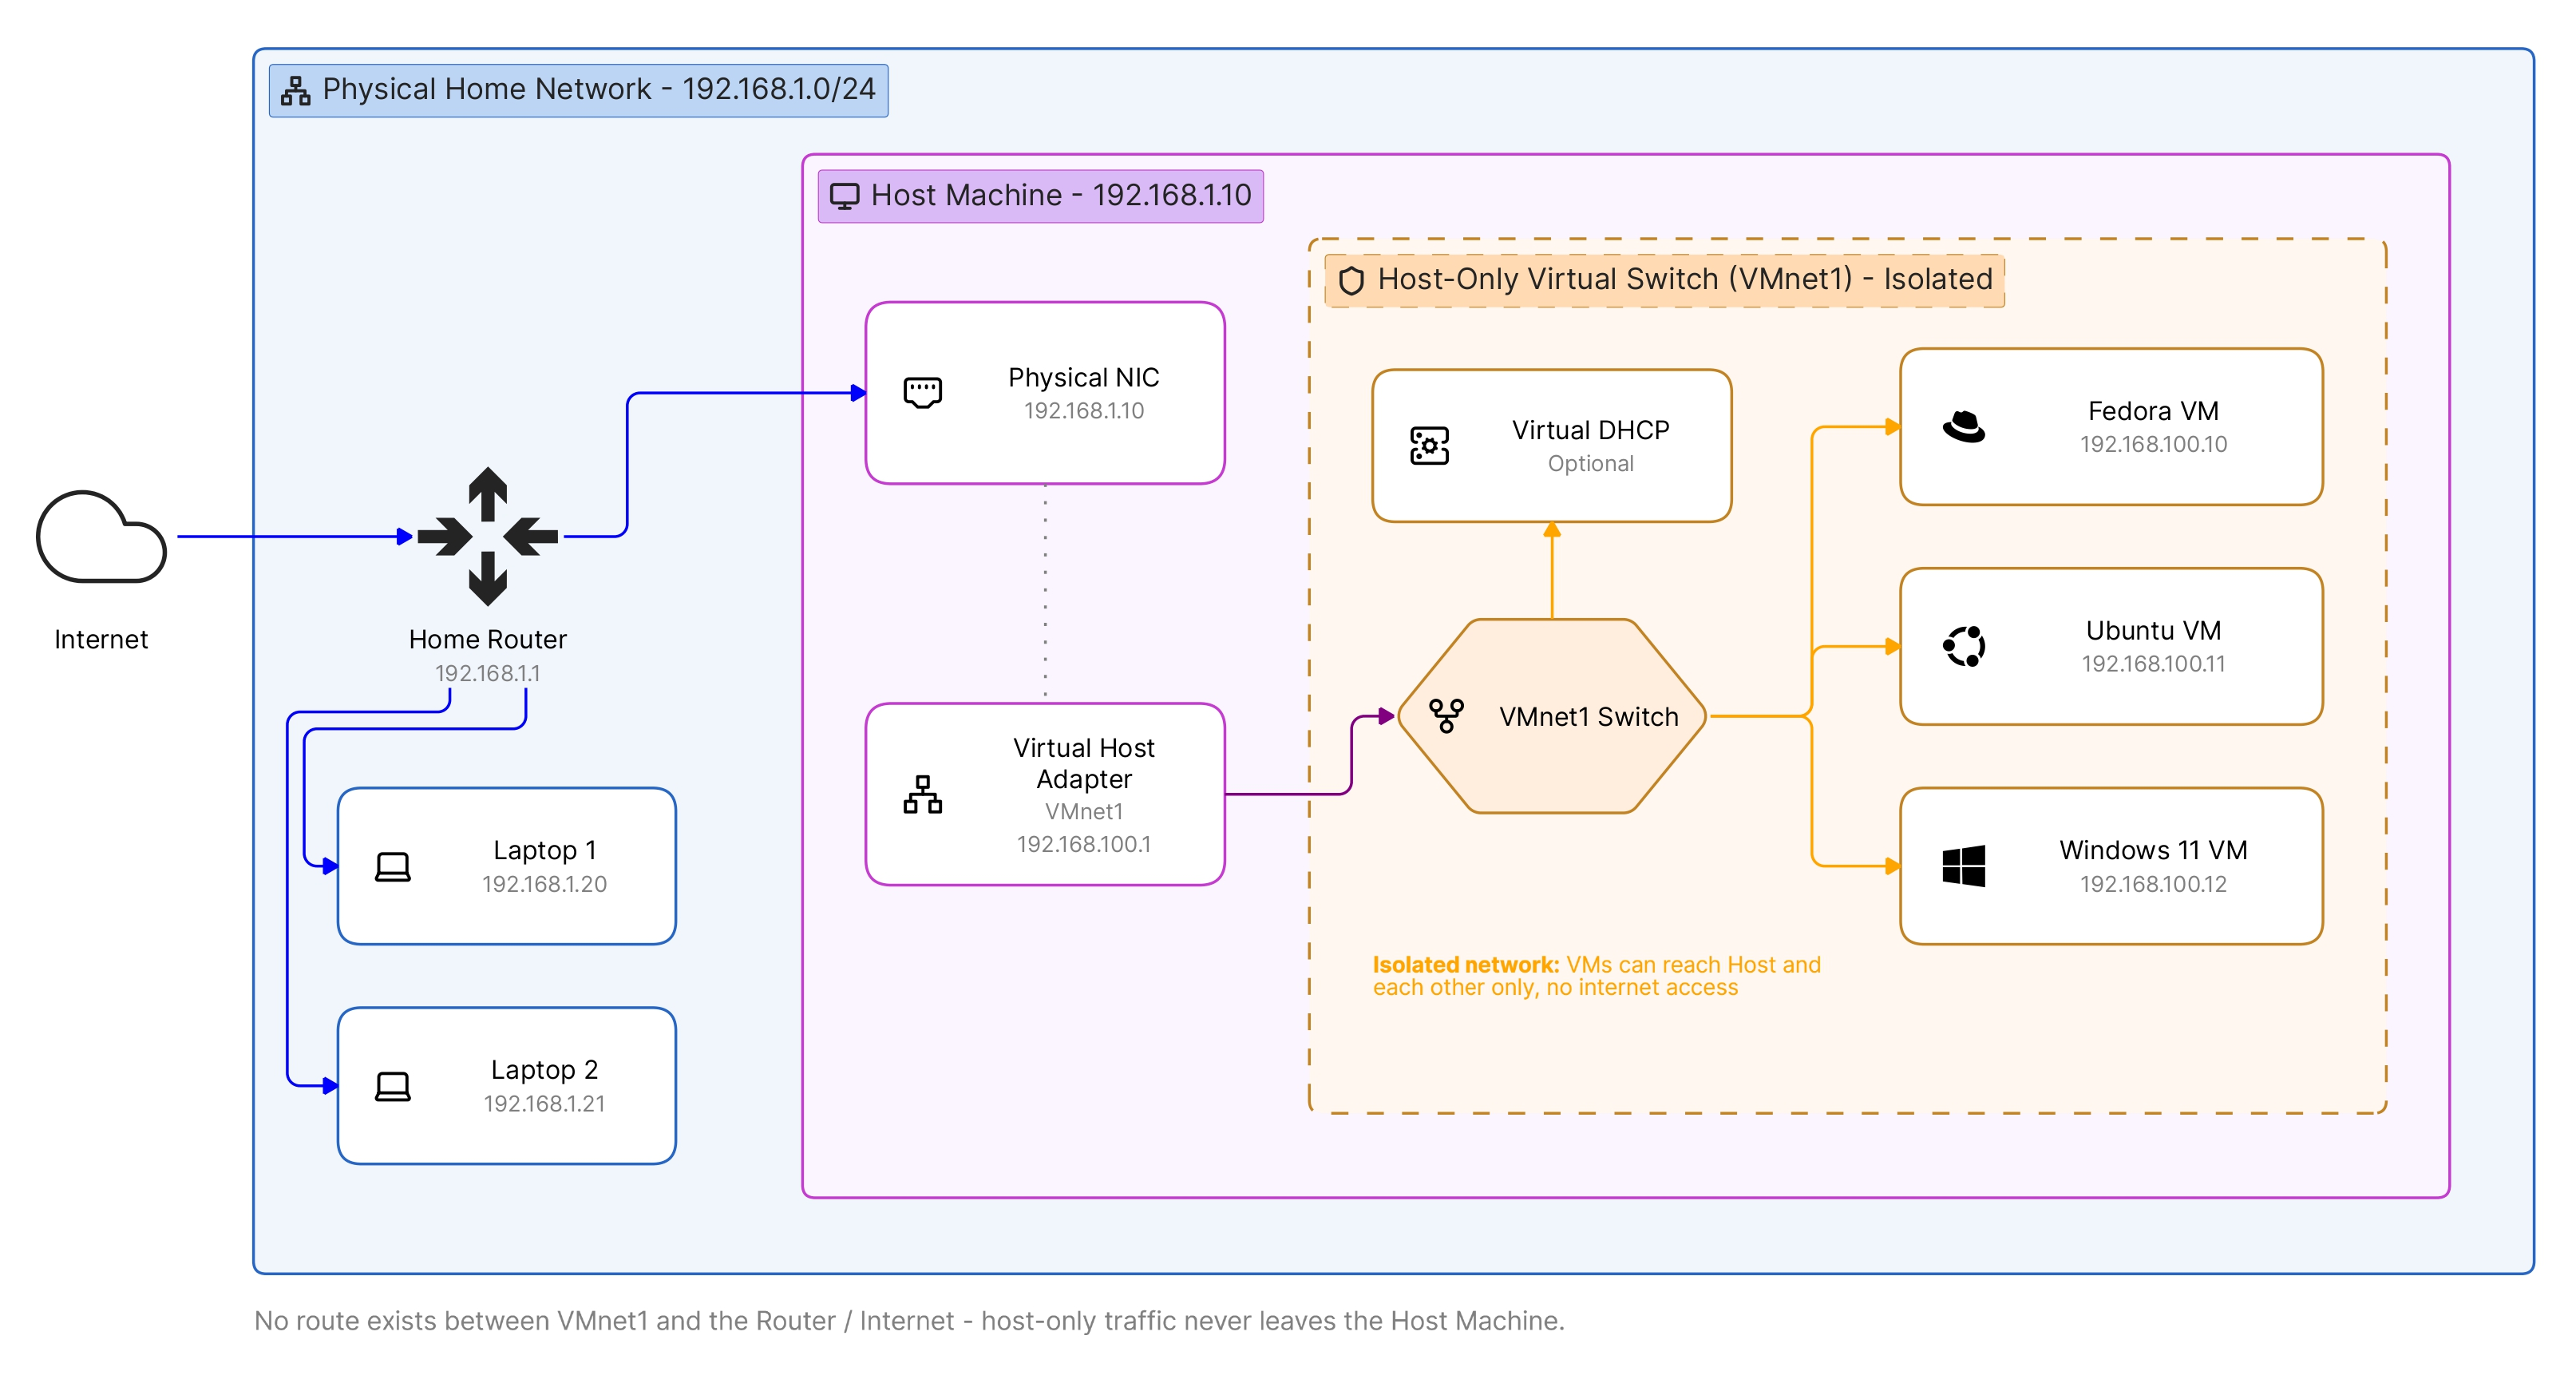The height and width of the screenshot is (1387, 2576).
Task: Select the monitor icon in Host Machine label
Action: click(844, 196)
